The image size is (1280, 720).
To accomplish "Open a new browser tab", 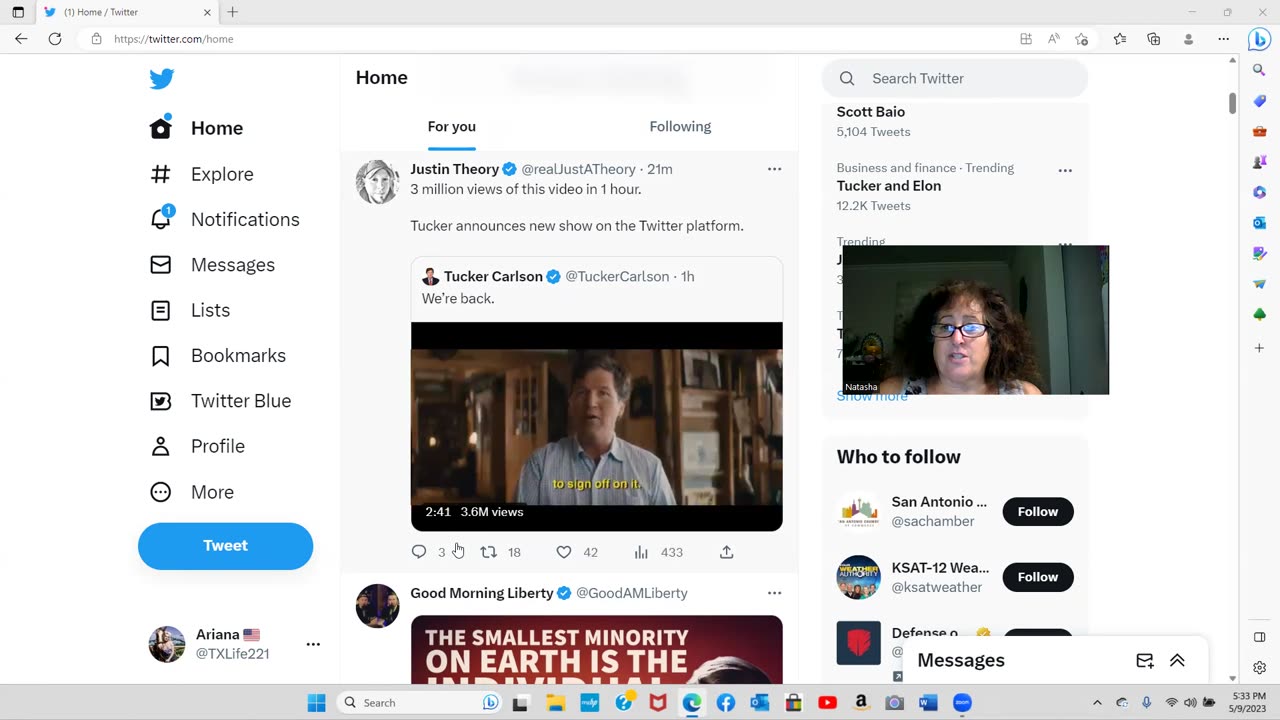I will coord(232,12).
